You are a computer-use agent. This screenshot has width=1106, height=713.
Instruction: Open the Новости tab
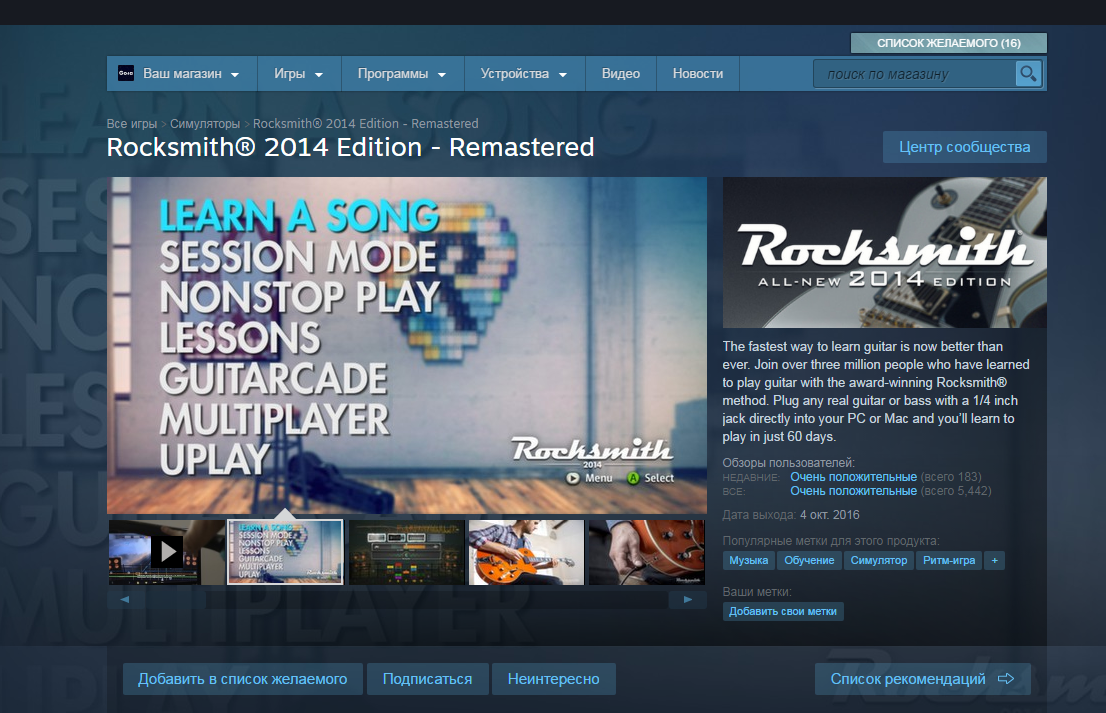click(698, 73)
